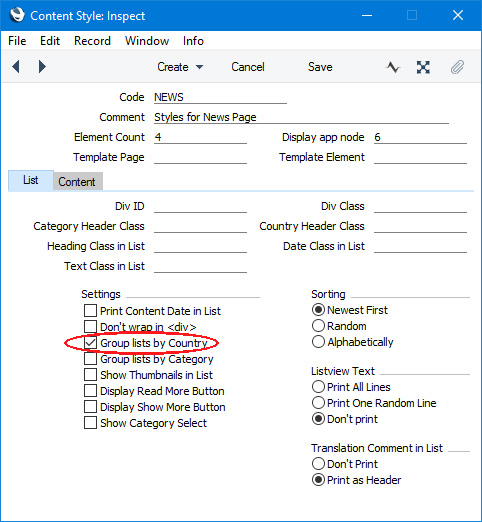Click the Template Page input field
This screenshot has width=482, height=522.
tap(200, 157)
